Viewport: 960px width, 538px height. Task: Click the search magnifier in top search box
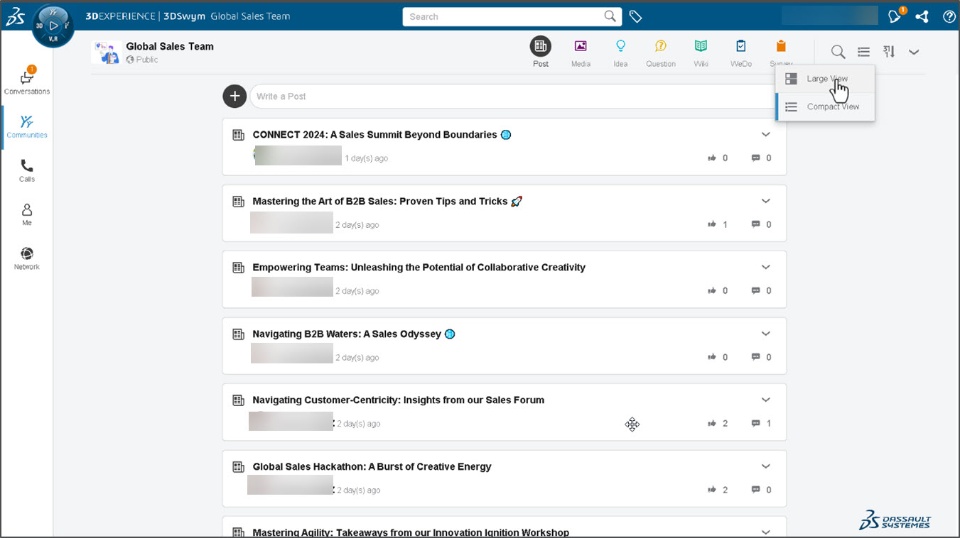click(x=610, y=17)
